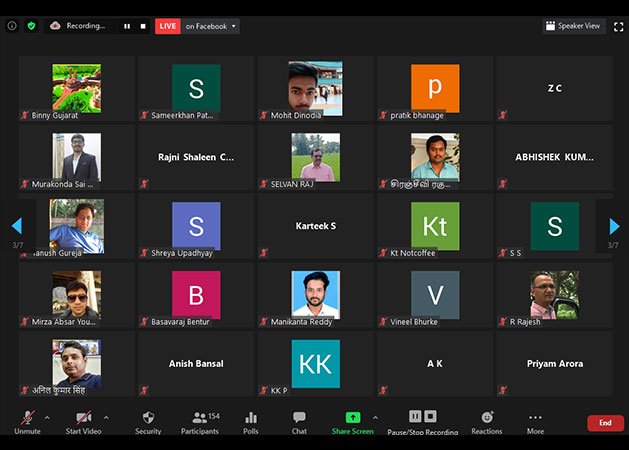Unmute the microphone
Image resolution: width=629 pixels, height=450 pixels.
point(27,421)
